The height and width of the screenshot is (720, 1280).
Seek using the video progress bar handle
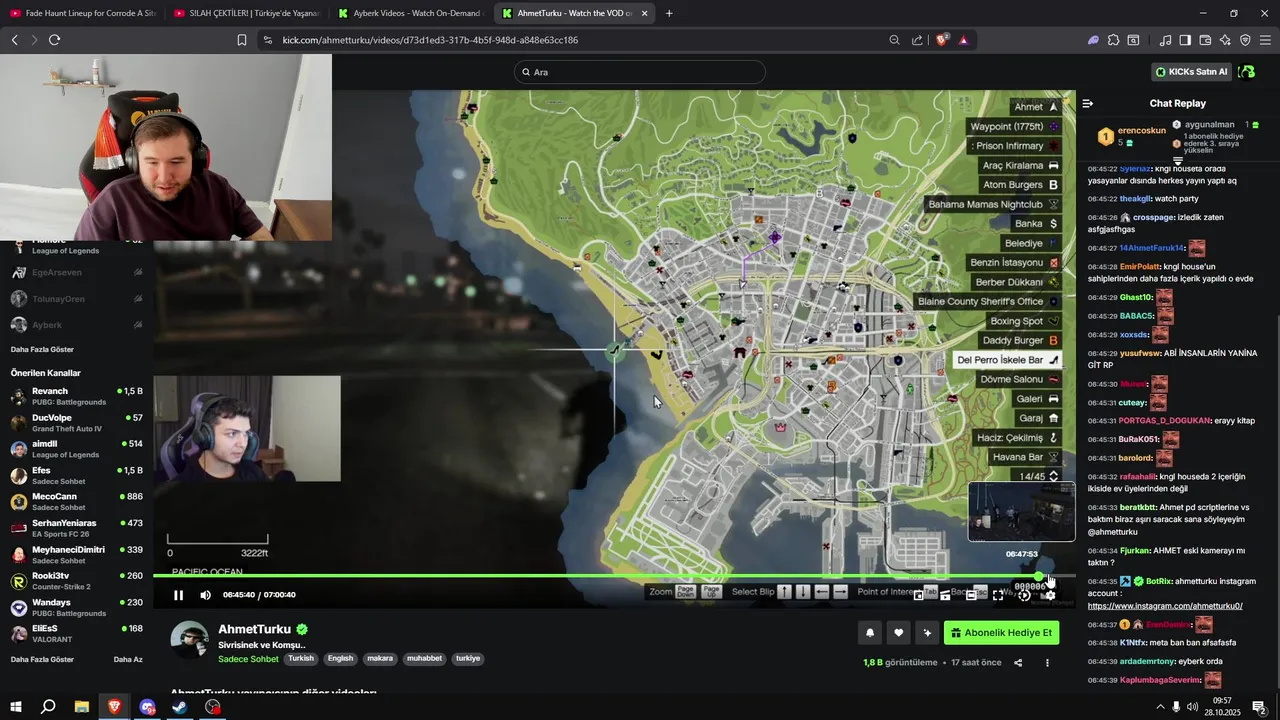(x=1039, y=576)
